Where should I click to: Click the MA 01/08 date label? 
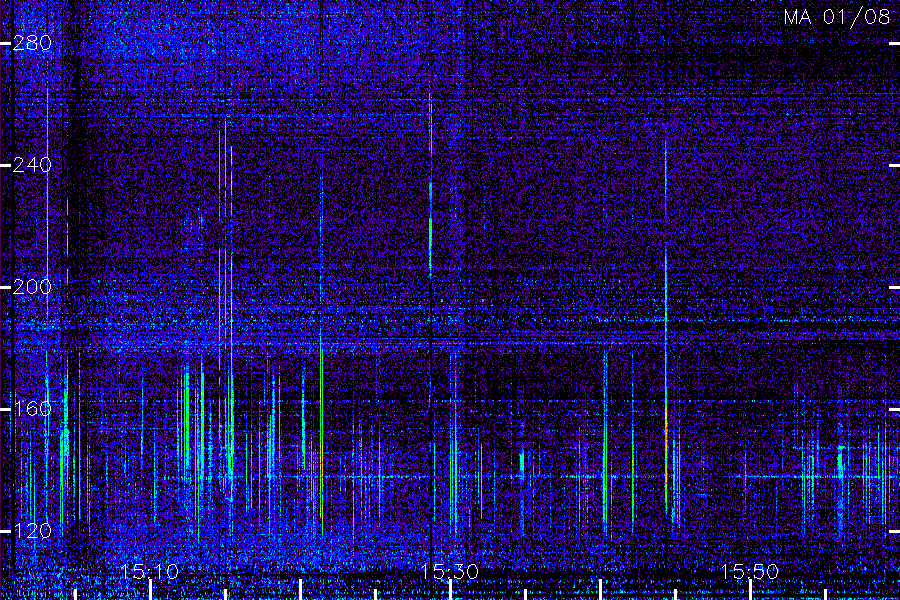coord(836,17)
